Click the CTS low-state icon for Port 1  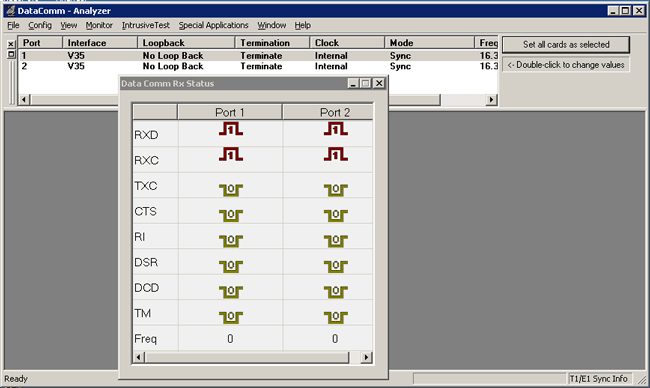point(231,216)
